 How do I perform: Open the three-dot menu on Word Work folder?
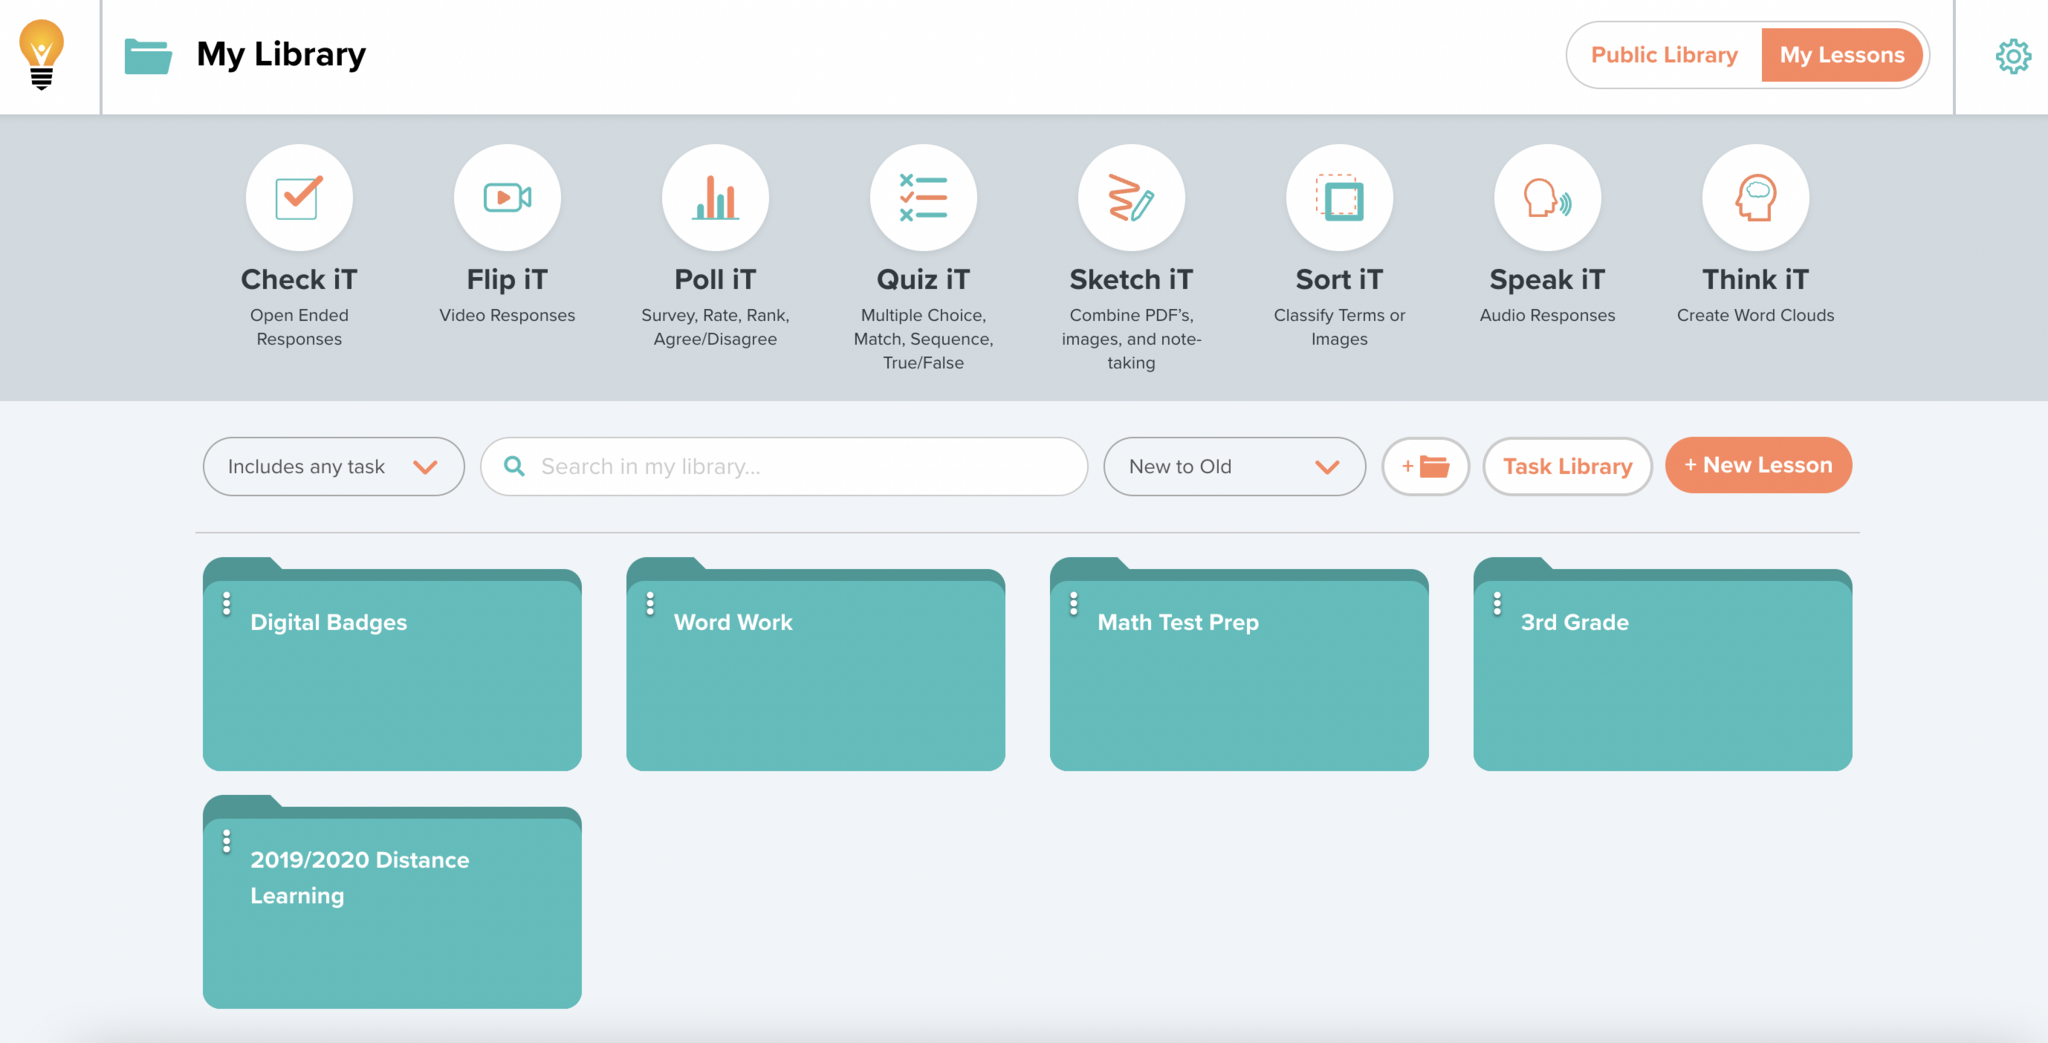pyautogui.click(x=650, y=604)
